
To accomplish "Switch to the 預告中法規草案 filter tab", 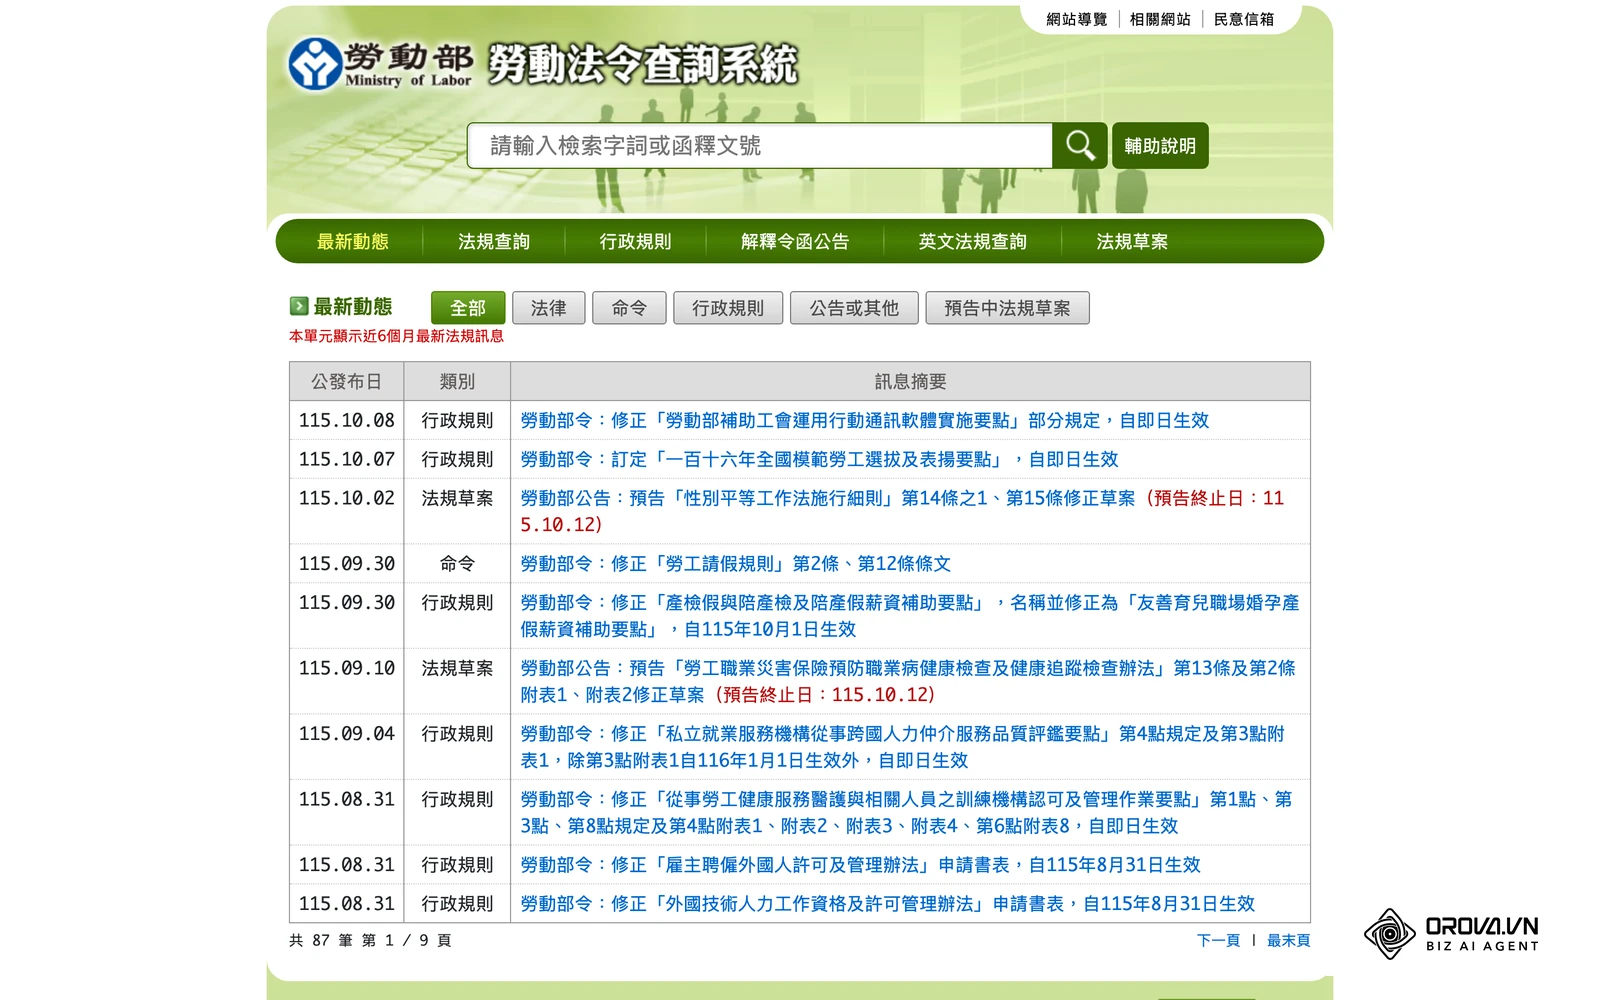I will click(x=1007, y=308).
